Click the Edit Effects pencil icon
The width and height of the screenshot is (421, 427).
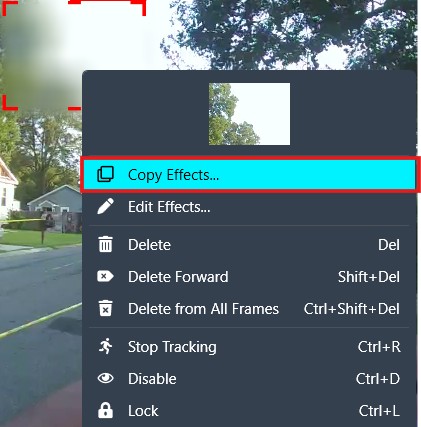[105, 206]
